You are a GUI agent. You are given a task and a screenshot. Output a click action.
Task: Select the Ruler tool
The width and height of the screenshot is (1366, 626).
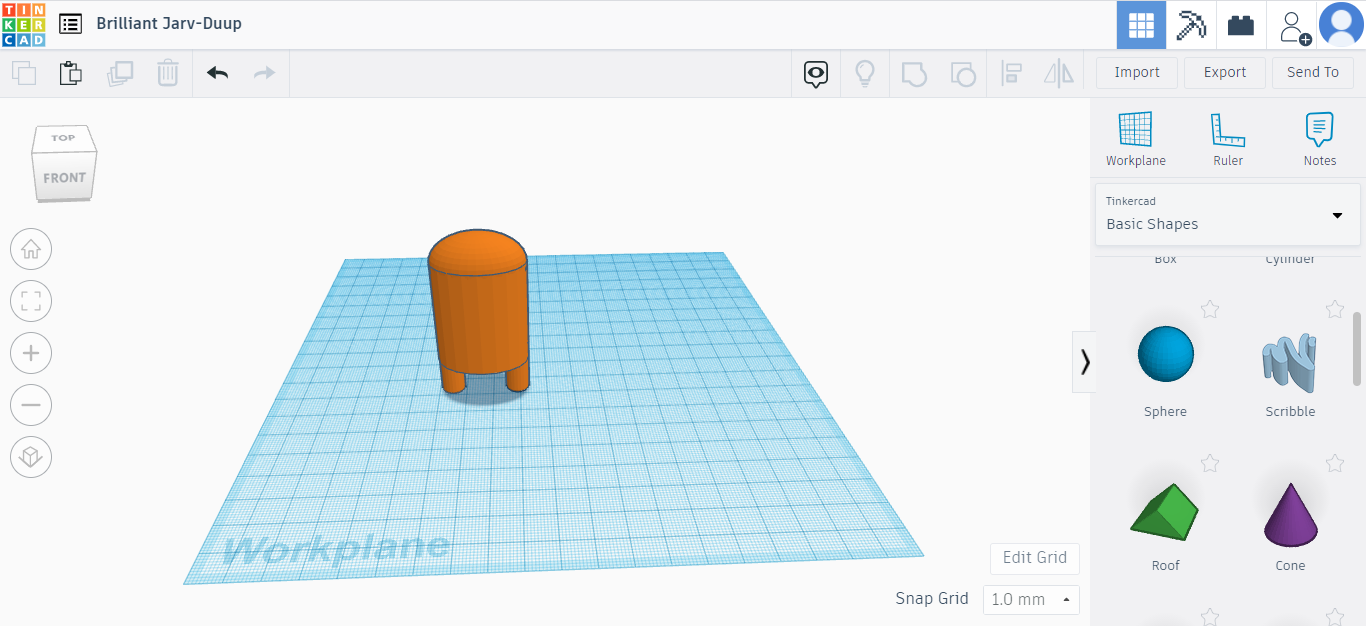click(1228, 138)
